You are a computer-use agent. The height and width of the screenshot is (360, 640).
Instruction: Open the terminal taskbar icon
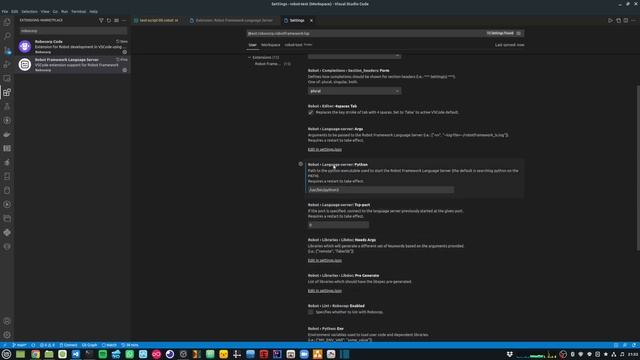coord(89,354)
